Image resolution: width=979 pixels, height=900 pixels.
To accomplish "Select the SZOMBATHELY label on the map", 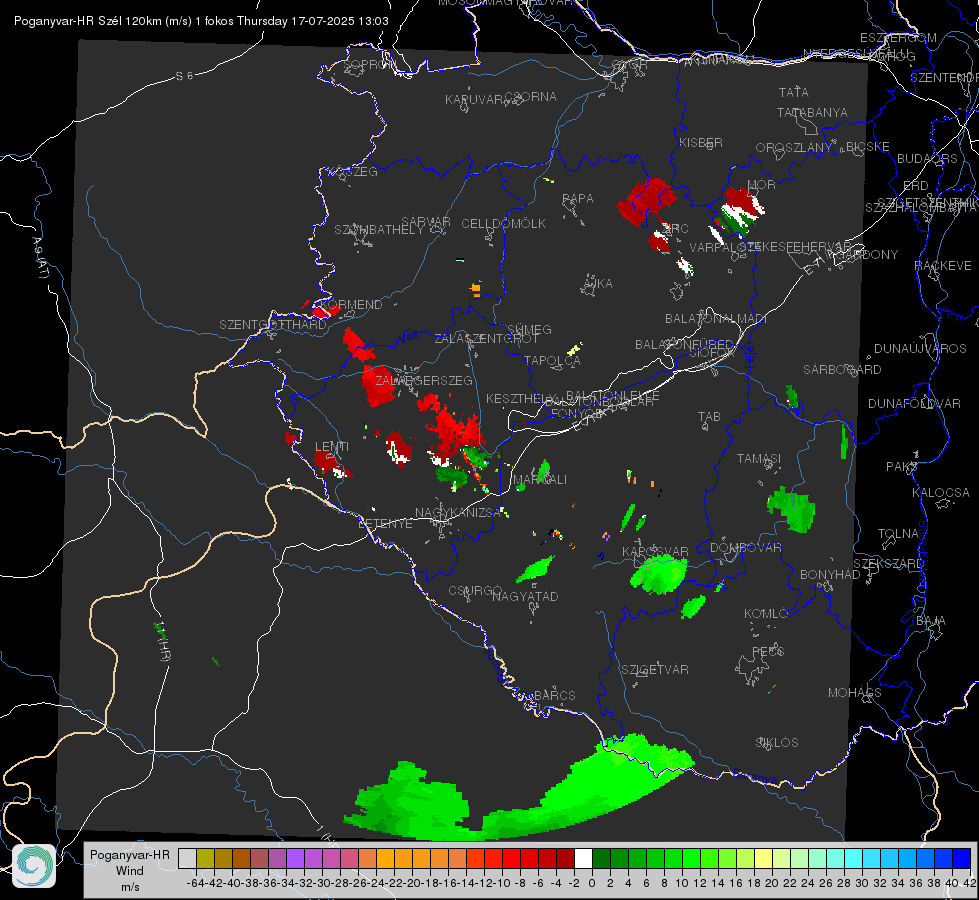I will pos(378,230).
